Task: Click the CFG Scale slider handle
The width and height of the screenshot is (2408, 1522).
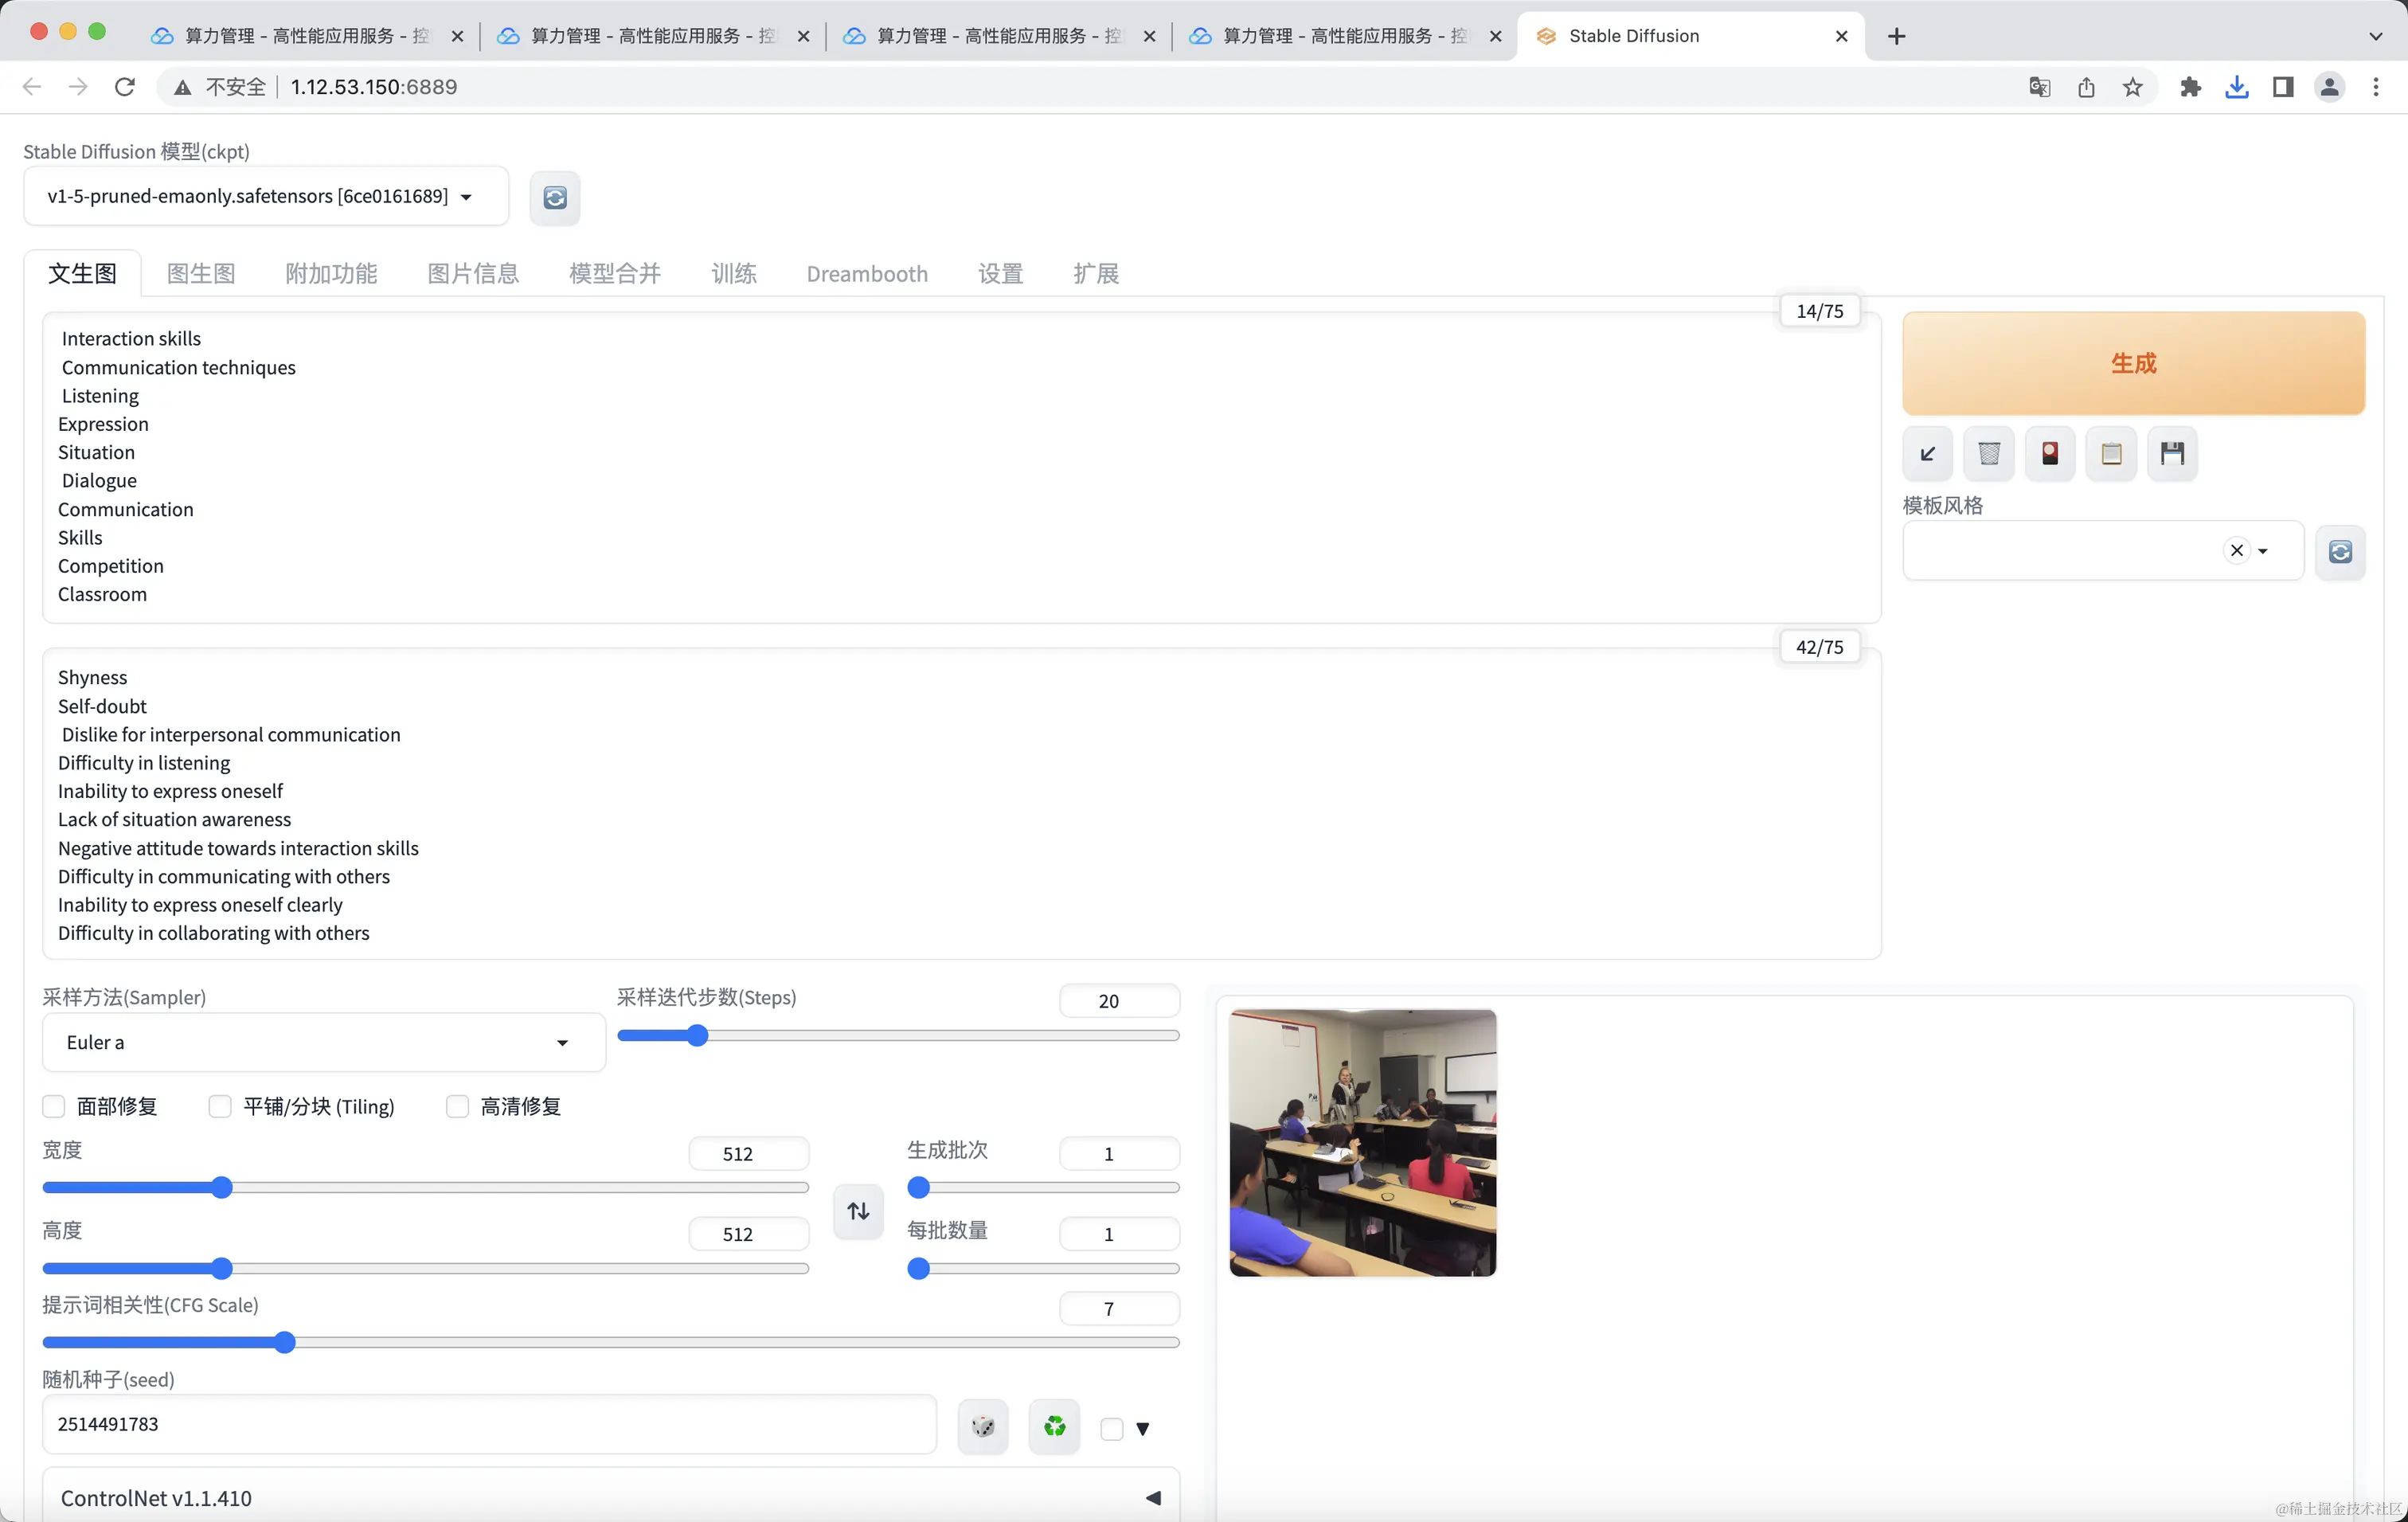Action: coord(285,1342)
